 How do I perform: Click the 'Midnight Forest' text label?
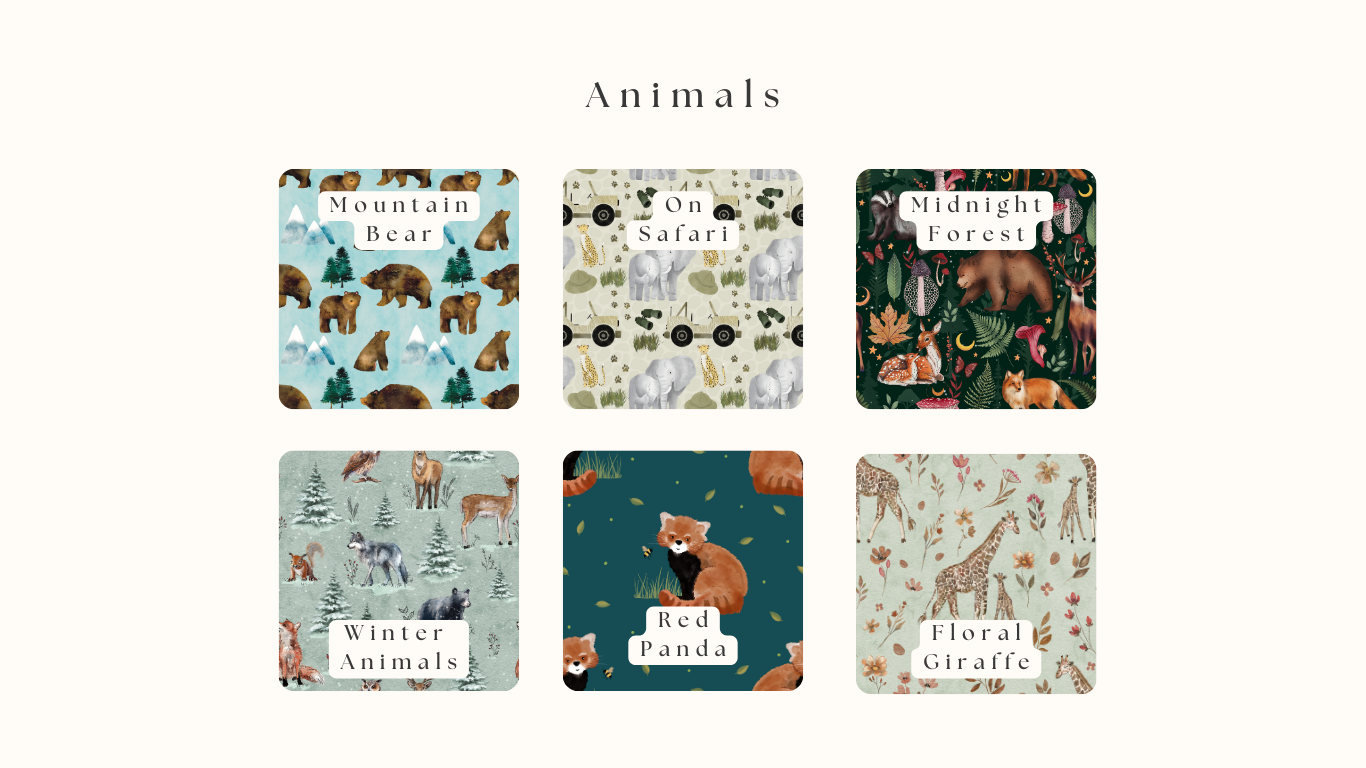point(976,220)
